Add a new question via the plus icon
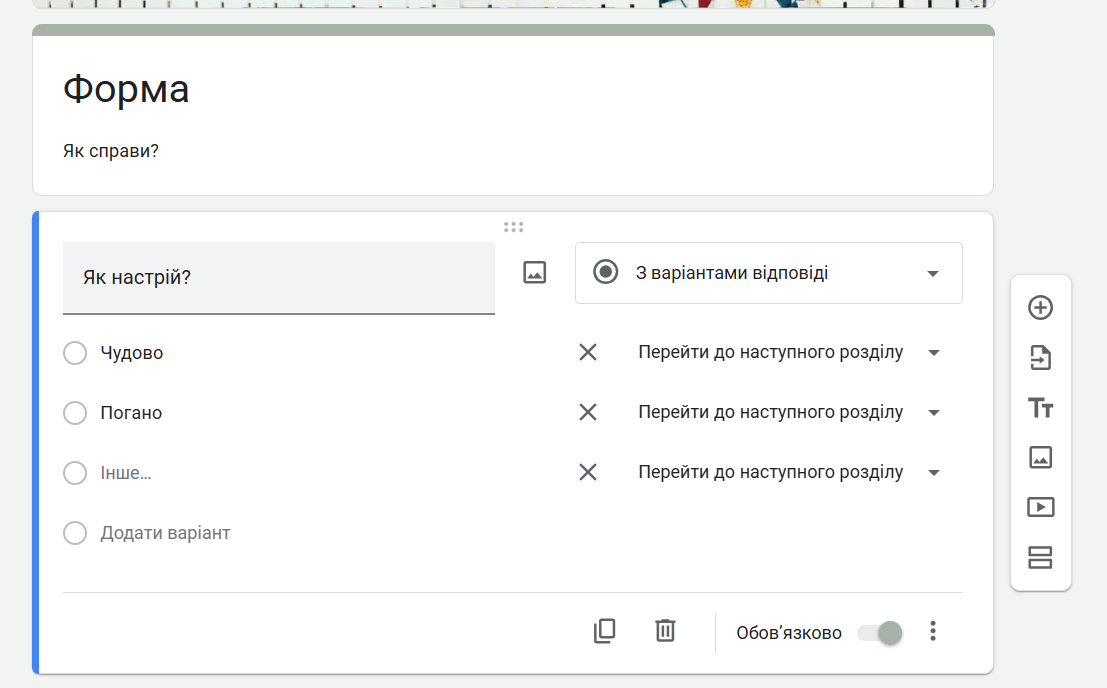1107x688 pixels. pyautogui.click(x=1040, y=308)
